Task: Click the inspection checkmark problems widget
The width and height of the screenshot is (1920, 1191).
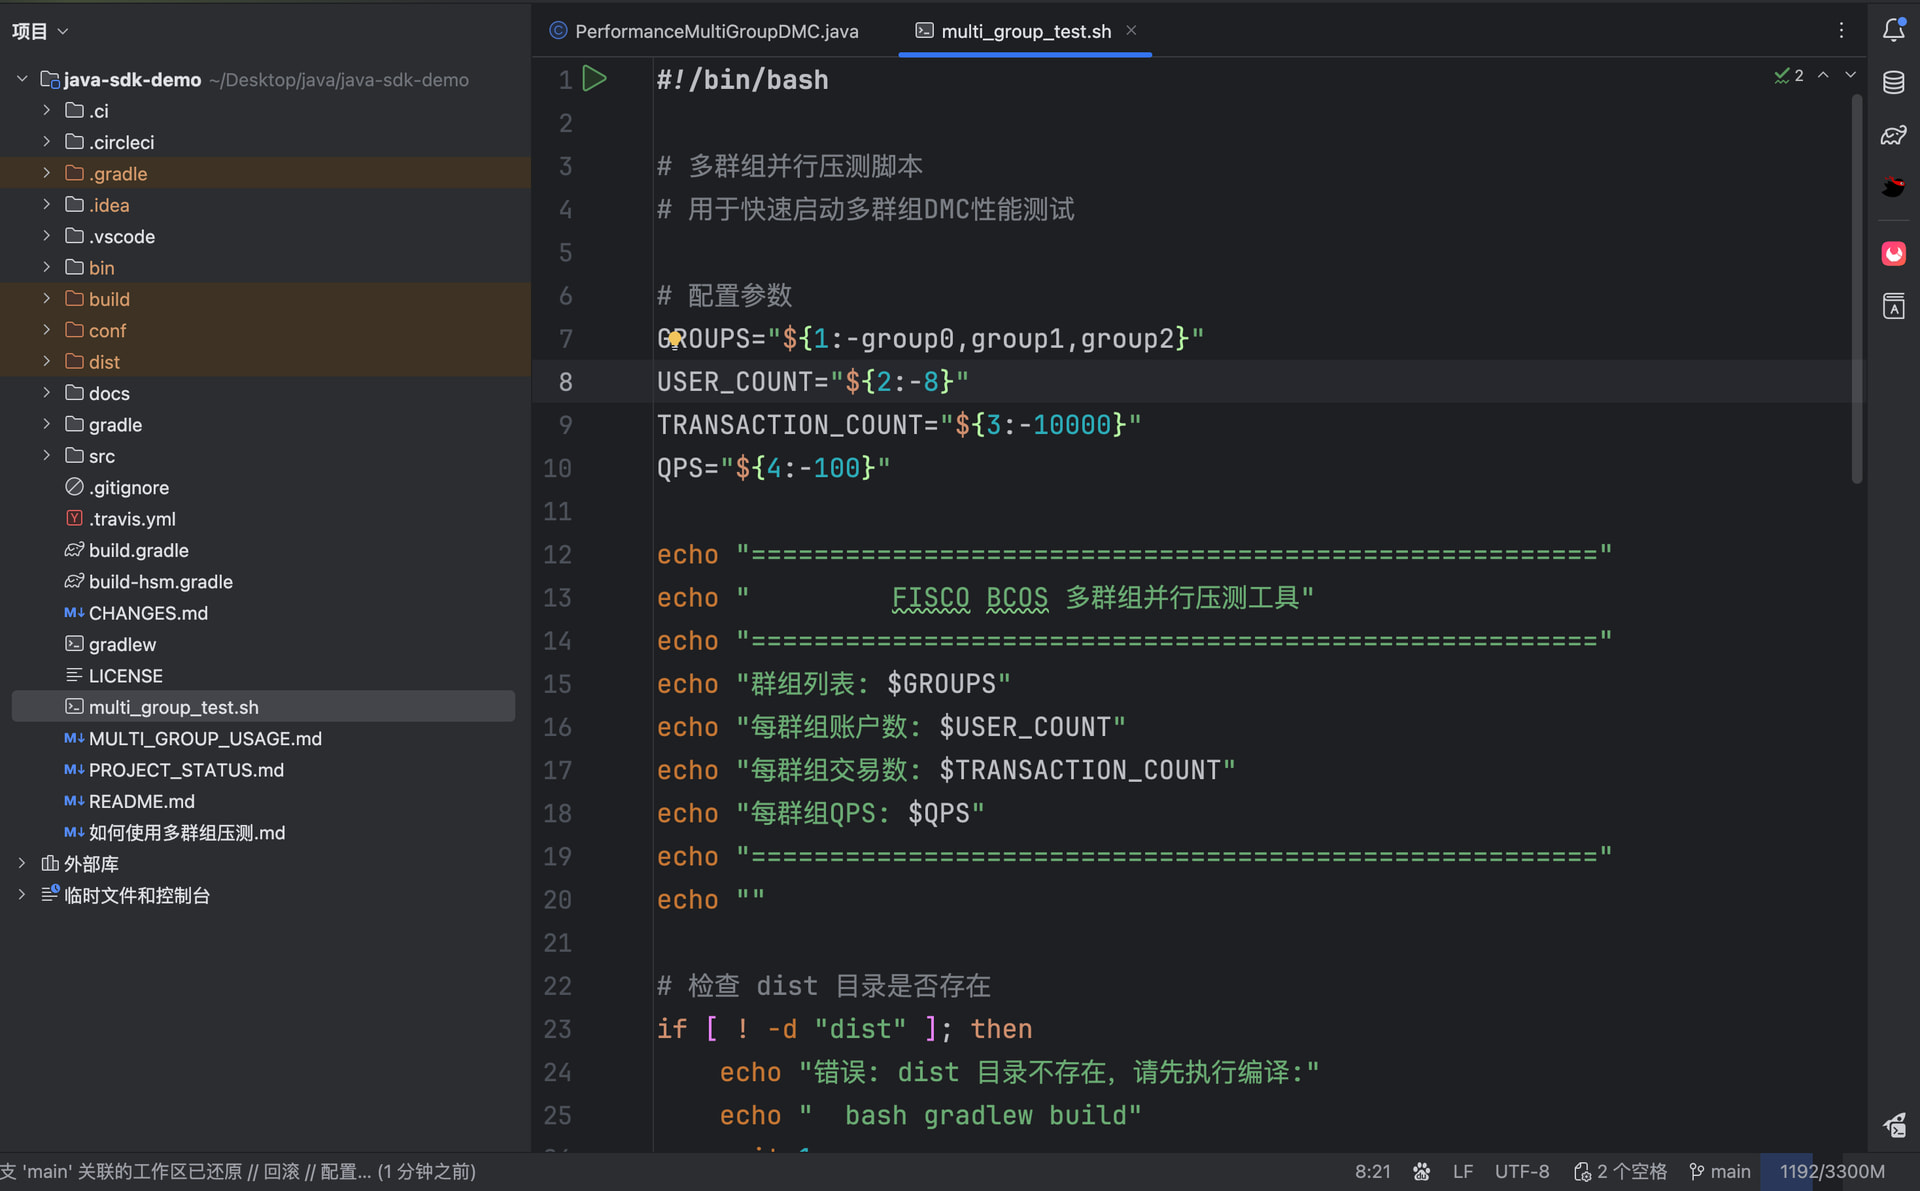Action: click(1789, 76)
